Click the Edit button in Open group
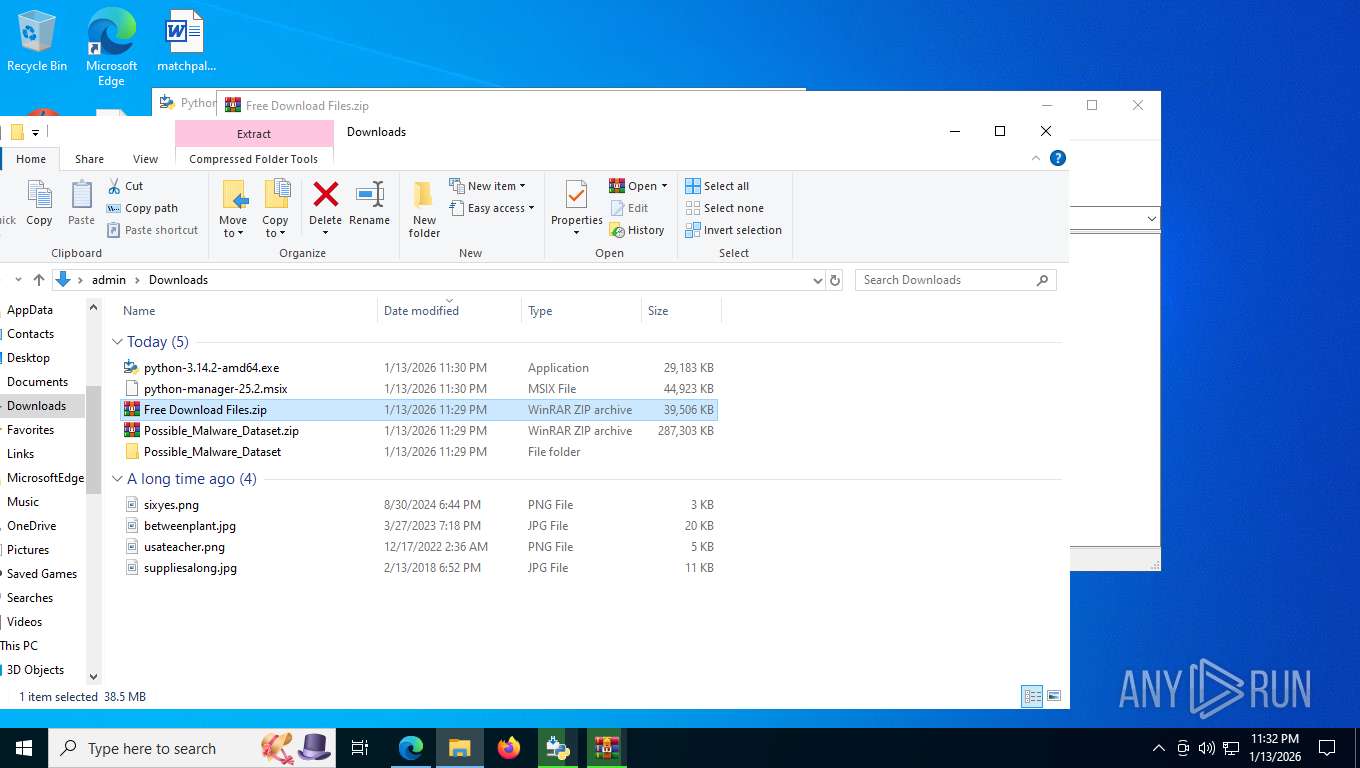 pyautogui.click(x=629, y=208)
